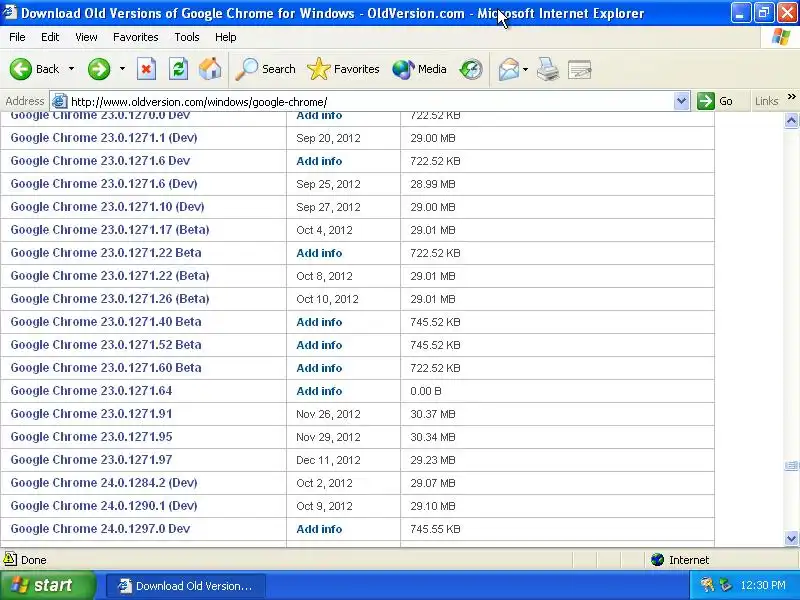Open the Forward button history dropdown
The image size is (800, 600).
point(122,69)
